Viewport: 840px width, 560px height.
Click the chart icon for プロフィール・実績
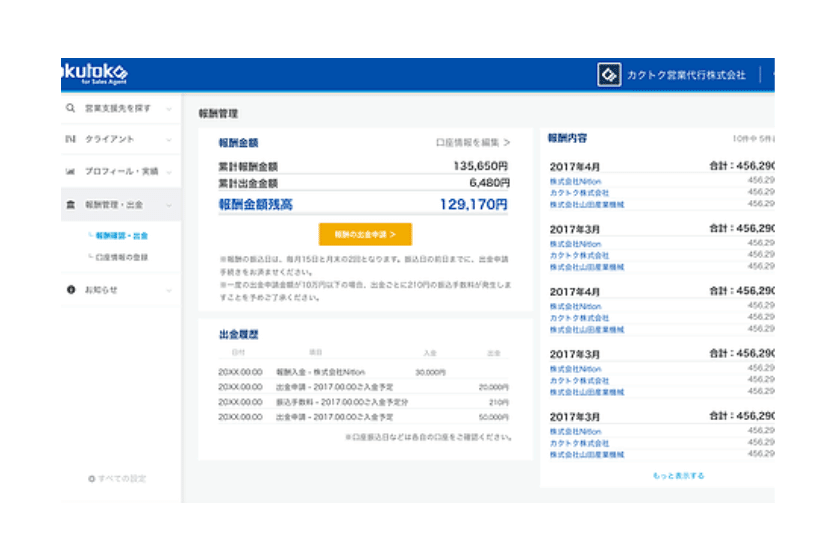point(70,171)
